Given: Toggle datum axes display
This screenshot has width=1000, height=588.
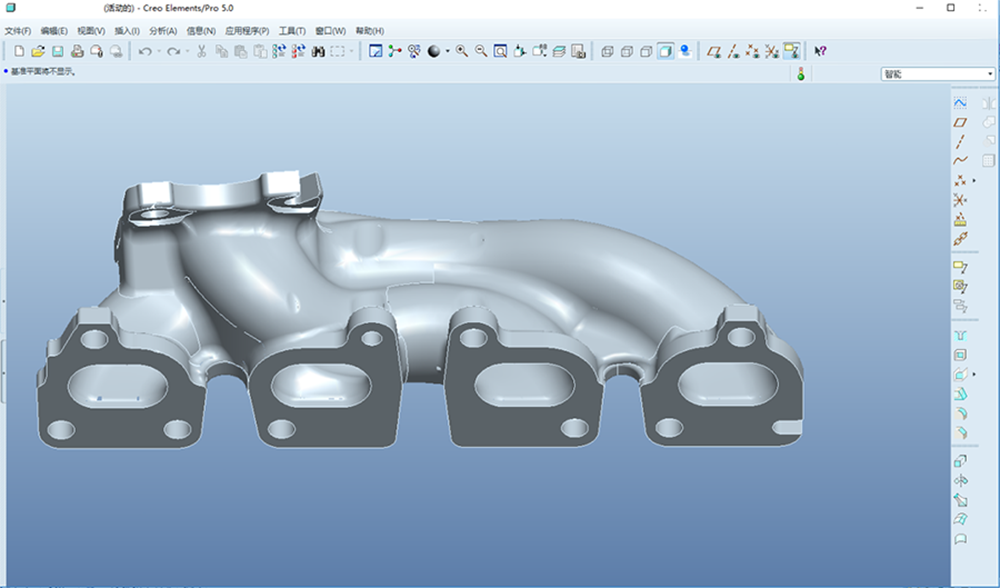Looking at the screenshot, I should tap(733, 51).
